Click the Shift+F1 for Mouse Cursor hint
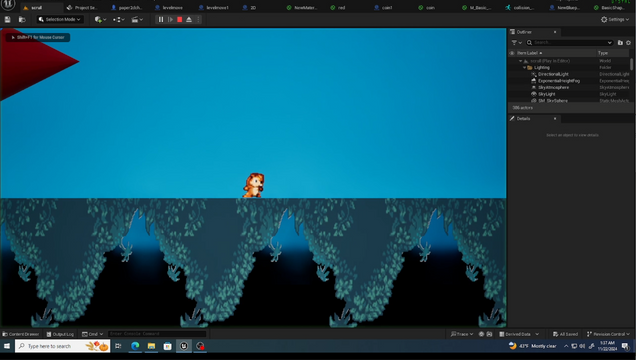 click(x=38, y=37)
